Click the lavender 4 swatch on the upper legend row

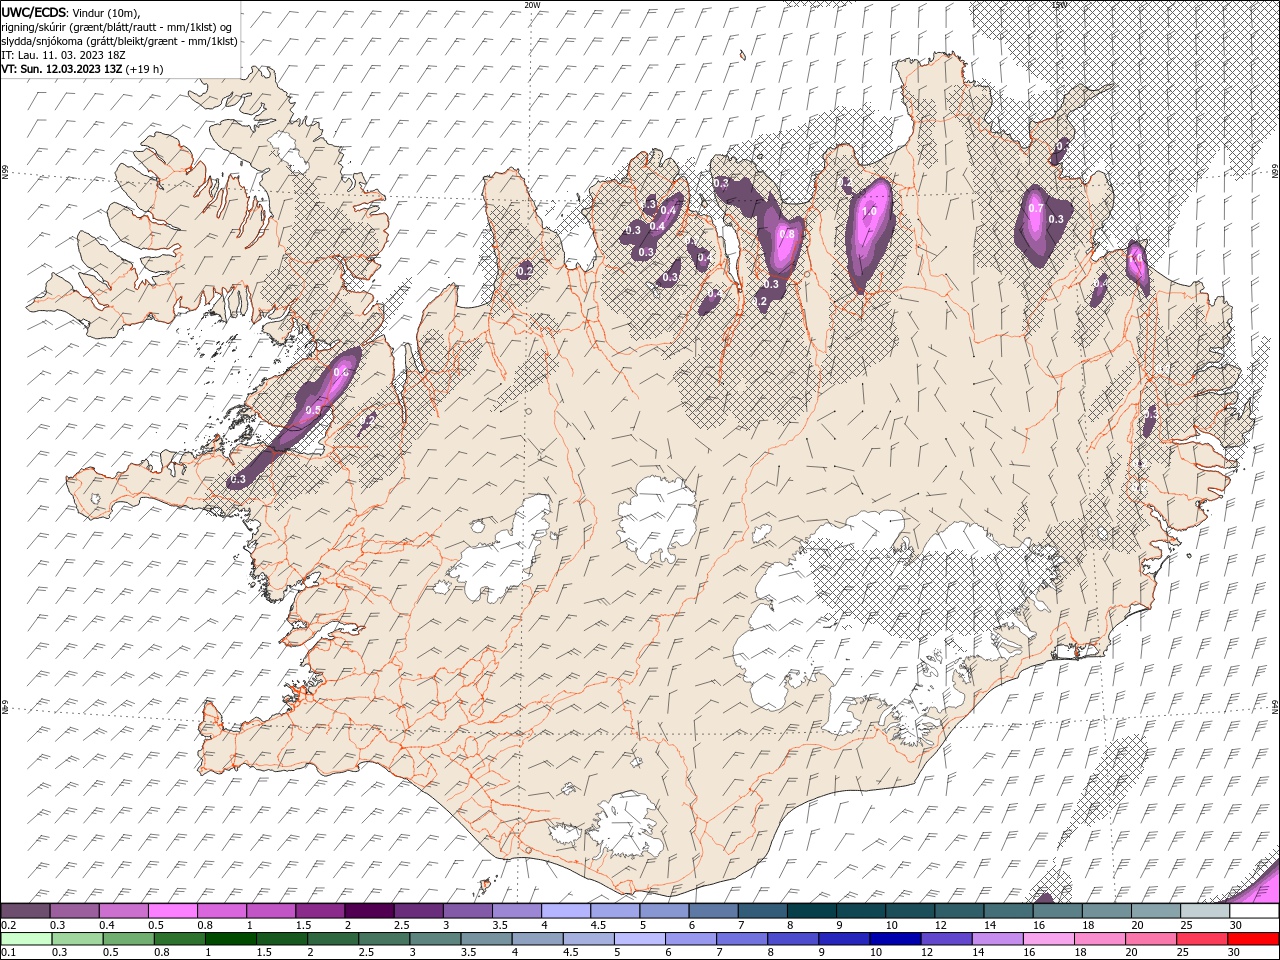click(565, 911)
